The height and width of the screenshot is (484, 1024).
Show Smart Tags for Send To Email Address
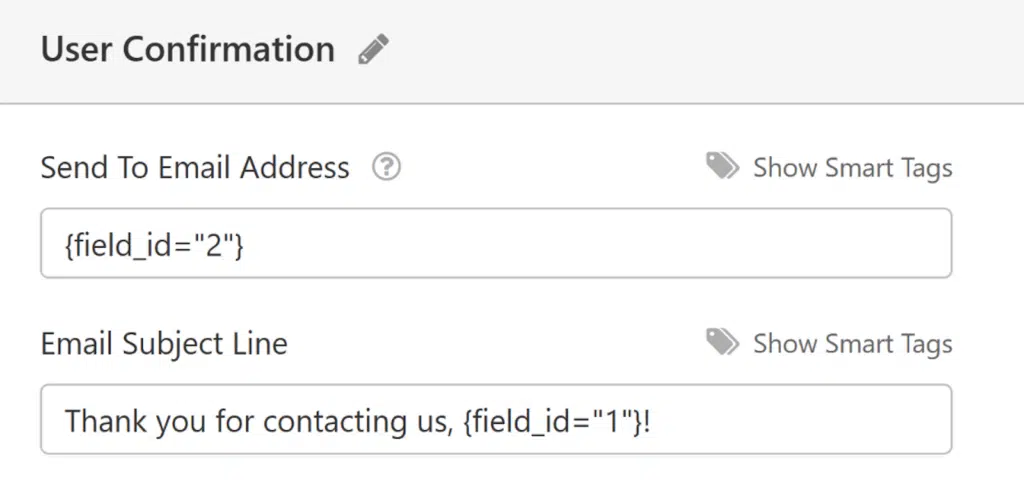pos(852,168)
